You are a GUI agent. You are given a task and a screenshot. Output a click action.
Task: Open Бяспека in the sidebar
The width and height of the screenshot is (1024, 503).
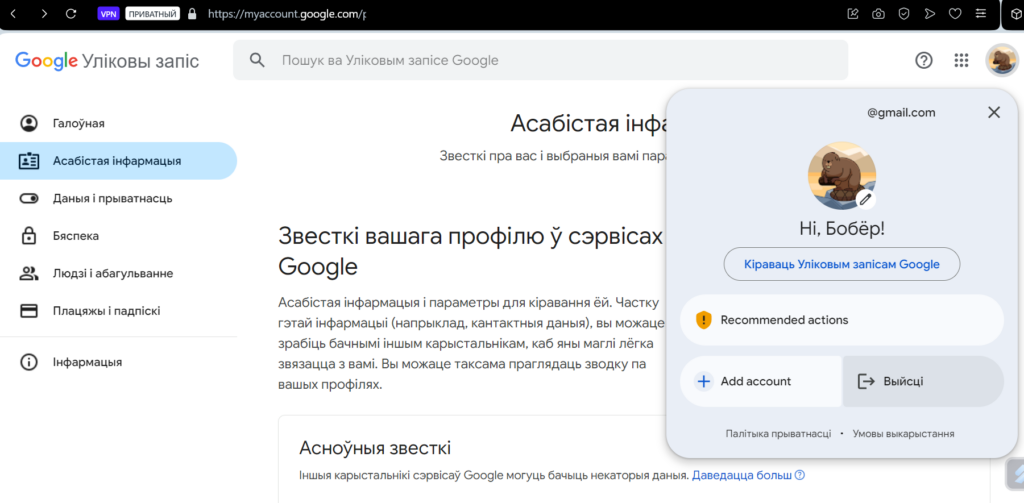(118, 236)
